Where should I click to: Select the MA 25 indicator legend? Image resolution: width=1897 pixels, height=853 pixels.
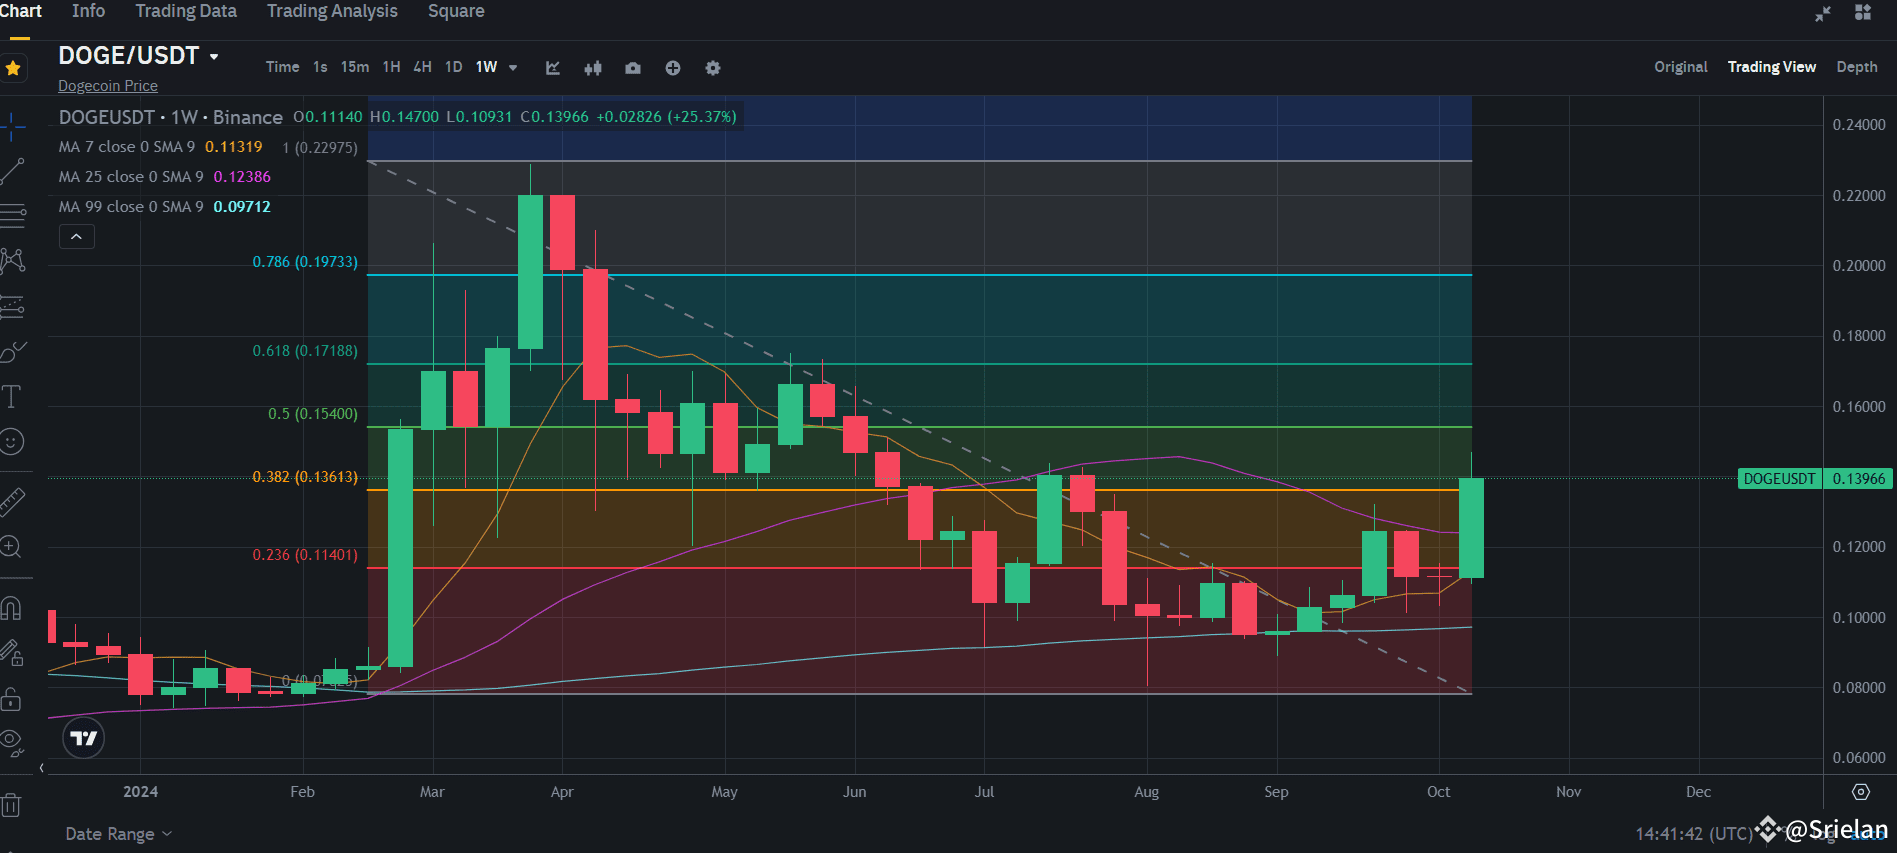point(131,177)
